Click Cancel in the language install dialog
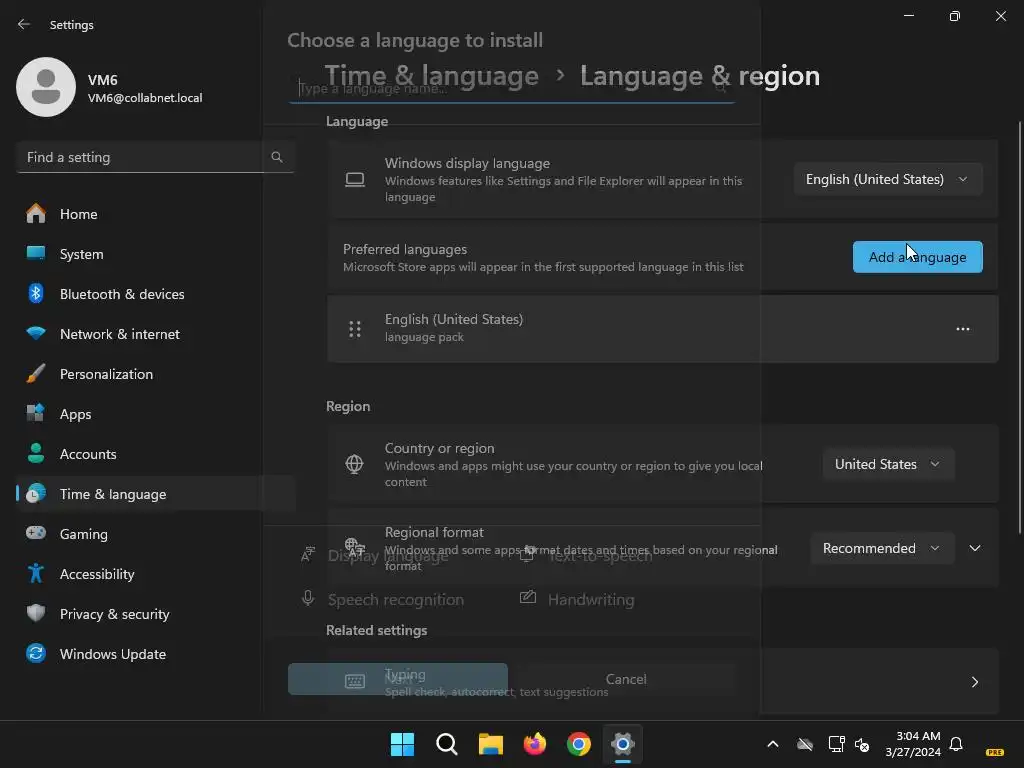The width and height of the screenshot is (1024, 768). coord(626,679)
